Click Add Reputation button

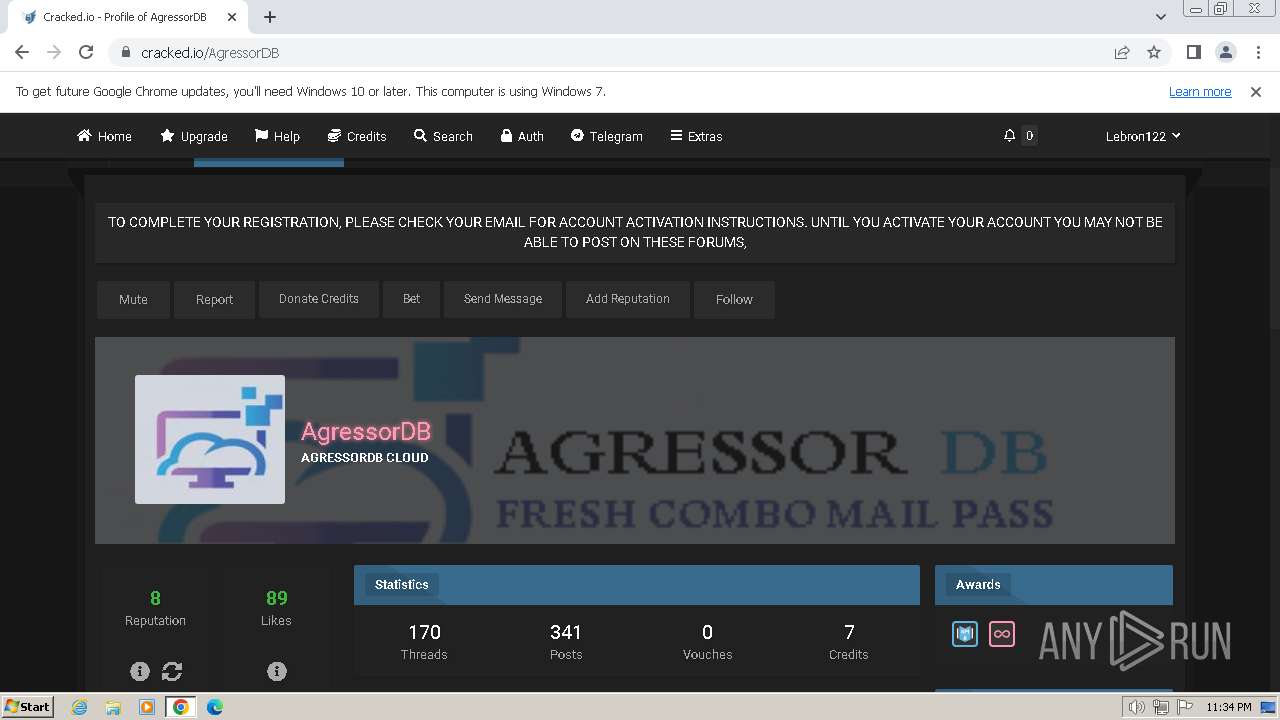point(628,299)
